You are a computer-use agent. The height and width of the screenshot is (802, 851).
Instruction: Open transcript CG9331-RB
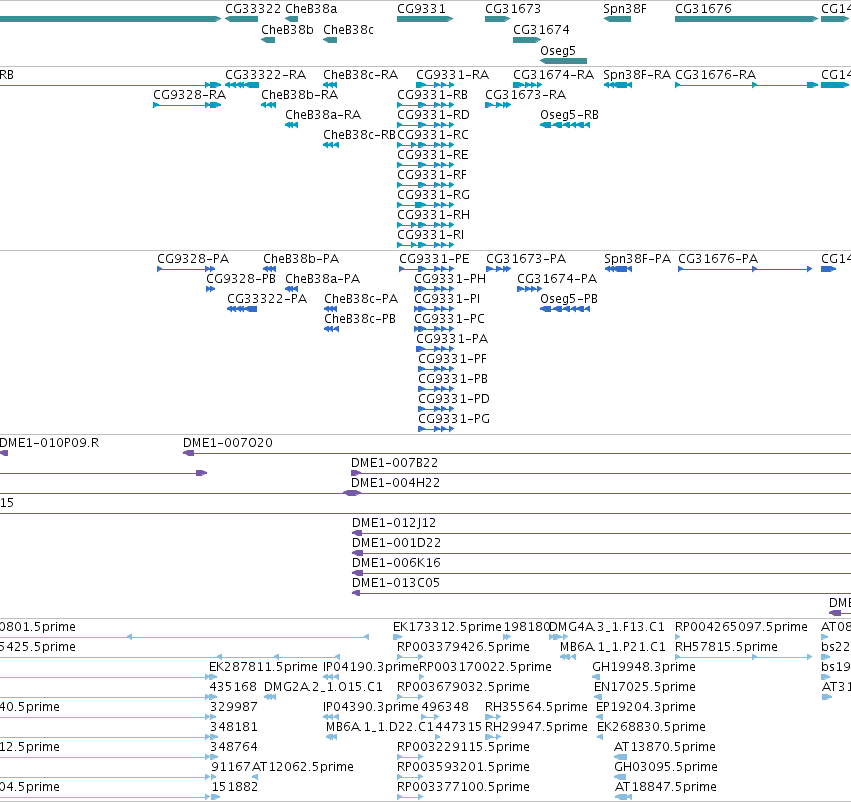tap(433, 95)
